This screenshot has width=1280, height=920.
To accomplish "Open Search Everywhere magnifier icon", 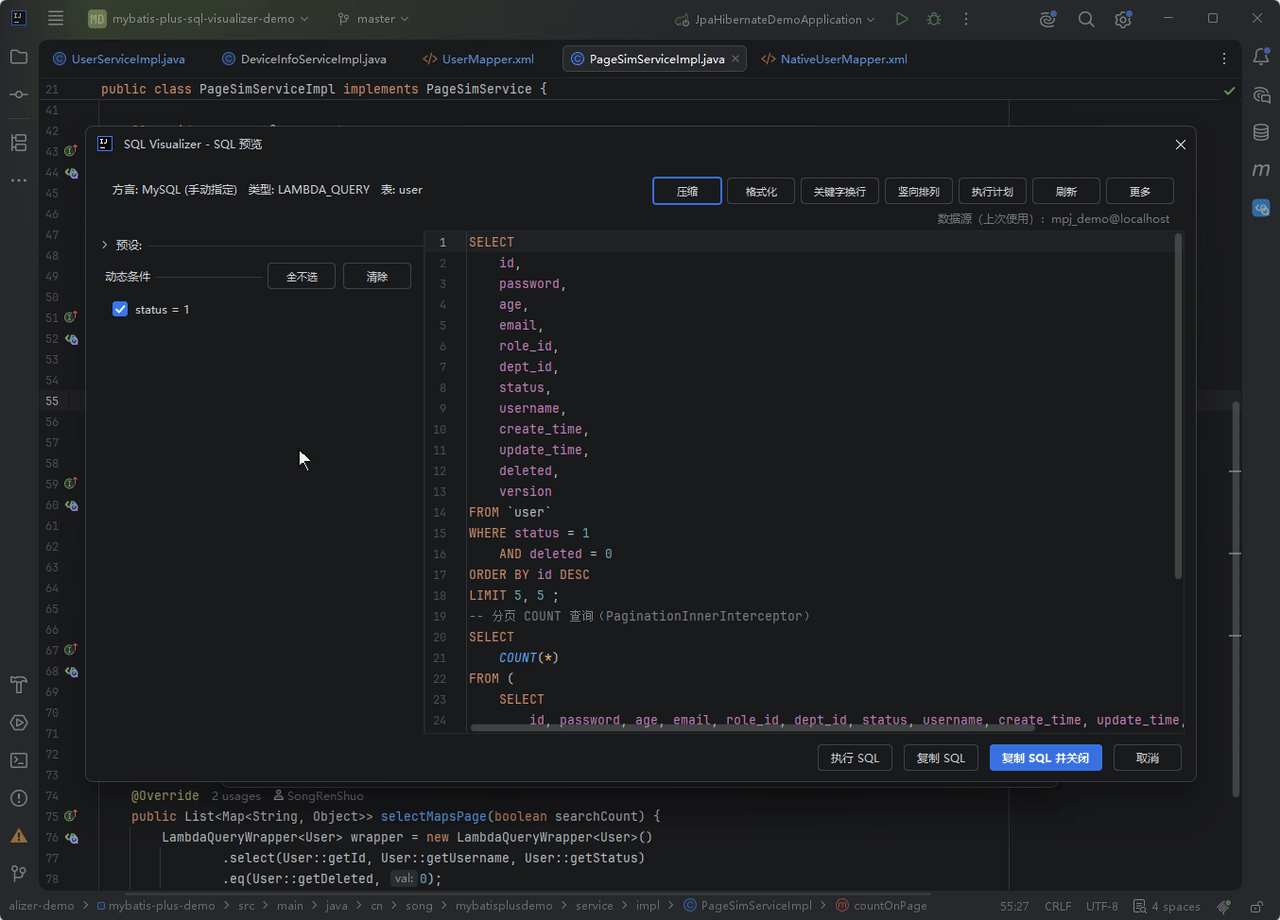I will [1086, 19].
